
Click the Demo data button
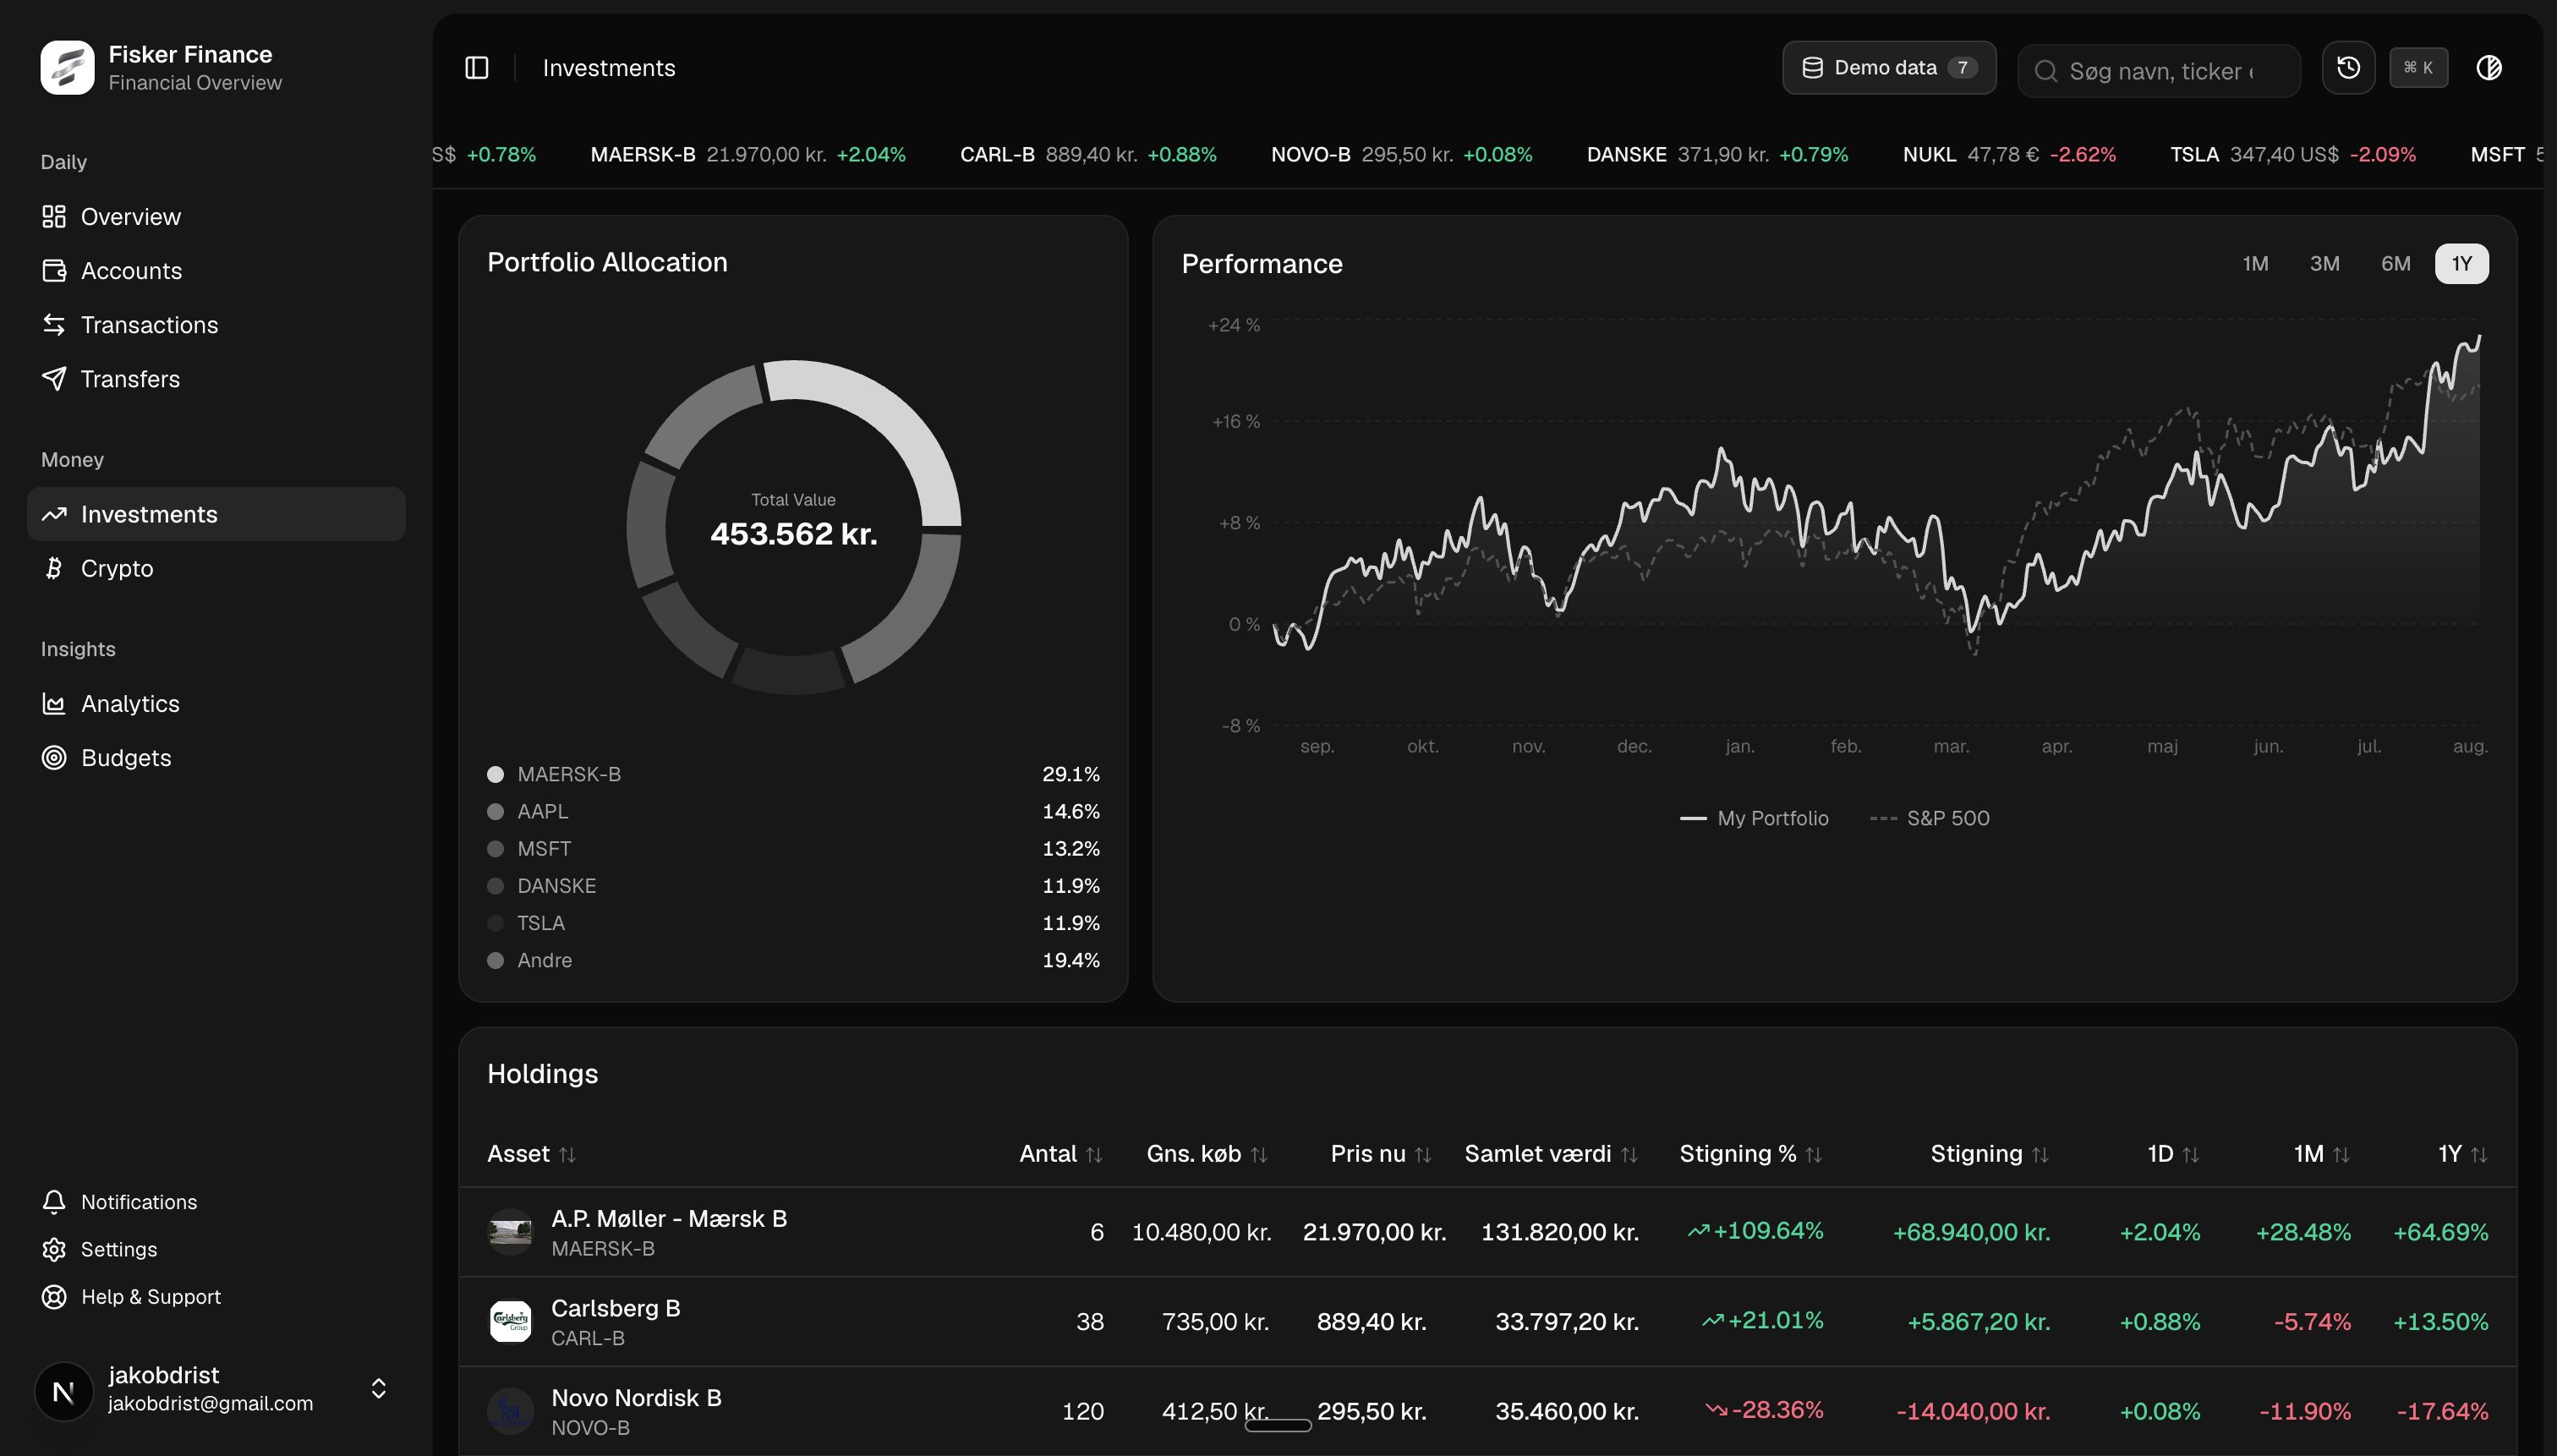[1889, 68]
